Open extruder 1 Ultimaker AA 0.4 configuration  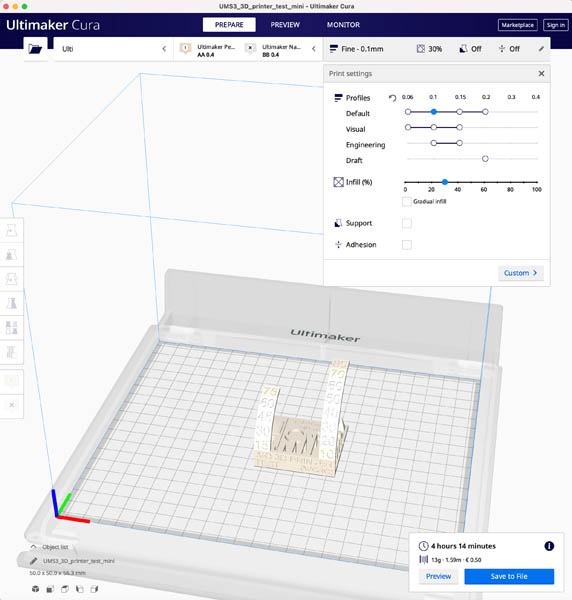tap(209, 50)
